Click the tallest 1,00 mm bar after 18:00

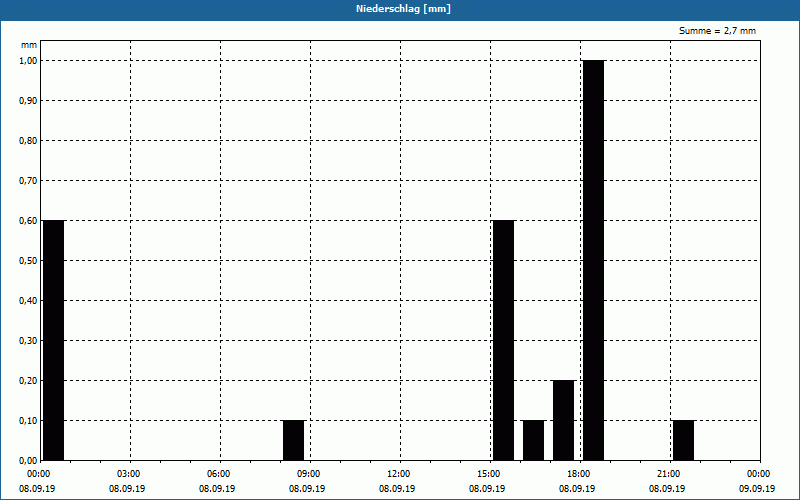click(x=593, y=260)
